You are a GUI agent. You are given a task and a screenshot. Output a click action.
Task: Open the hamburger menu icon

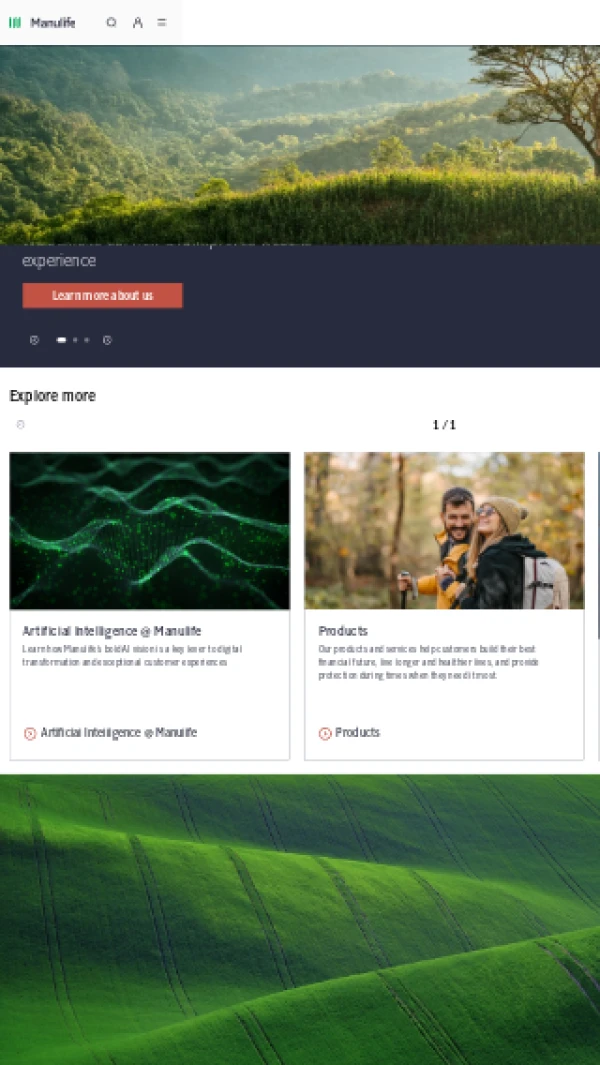[162, 22]
